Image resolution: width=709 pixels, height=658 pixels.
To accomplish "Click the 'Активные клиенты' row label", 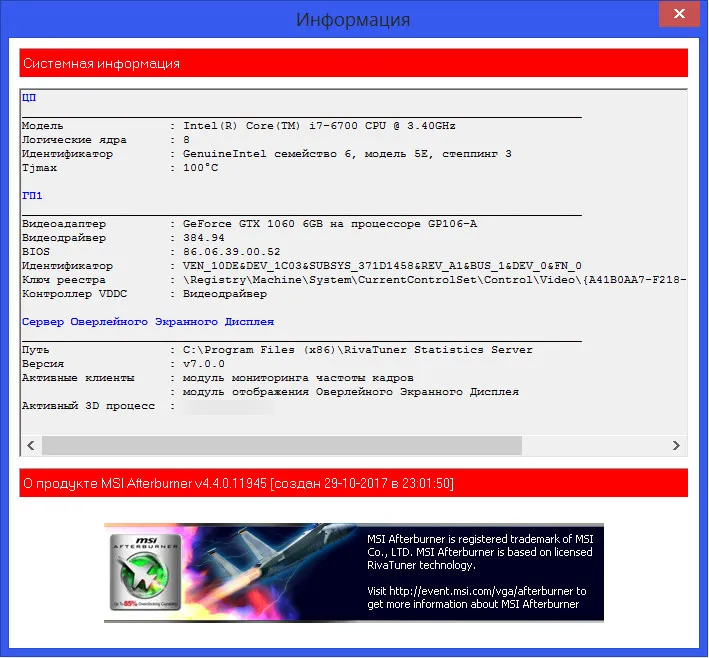I will click(78, 378).
